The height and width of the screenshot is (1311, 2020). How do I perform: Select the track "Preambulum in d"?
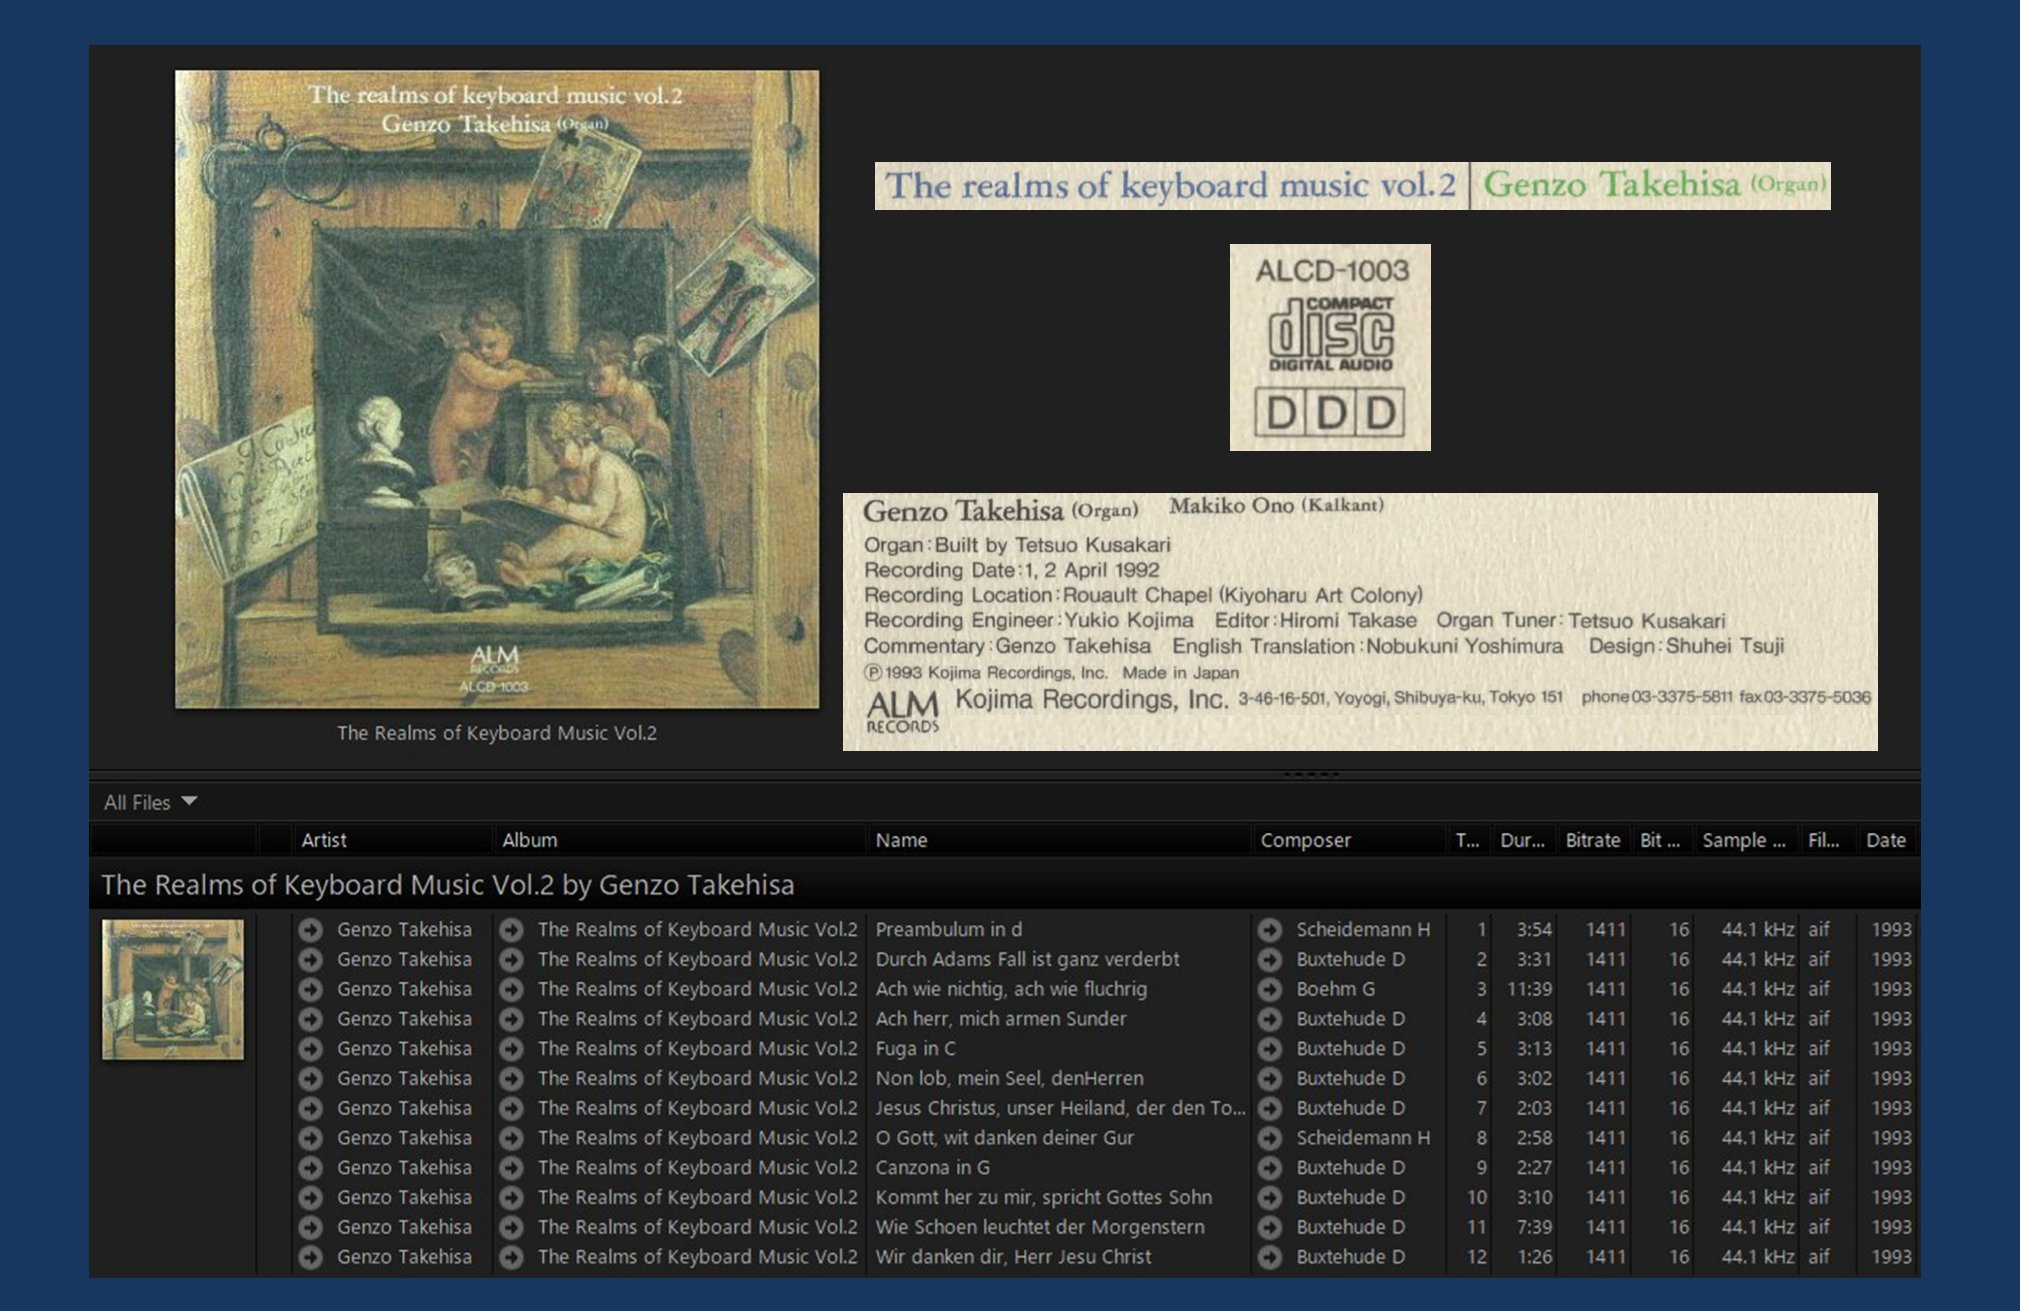(949, 929)
